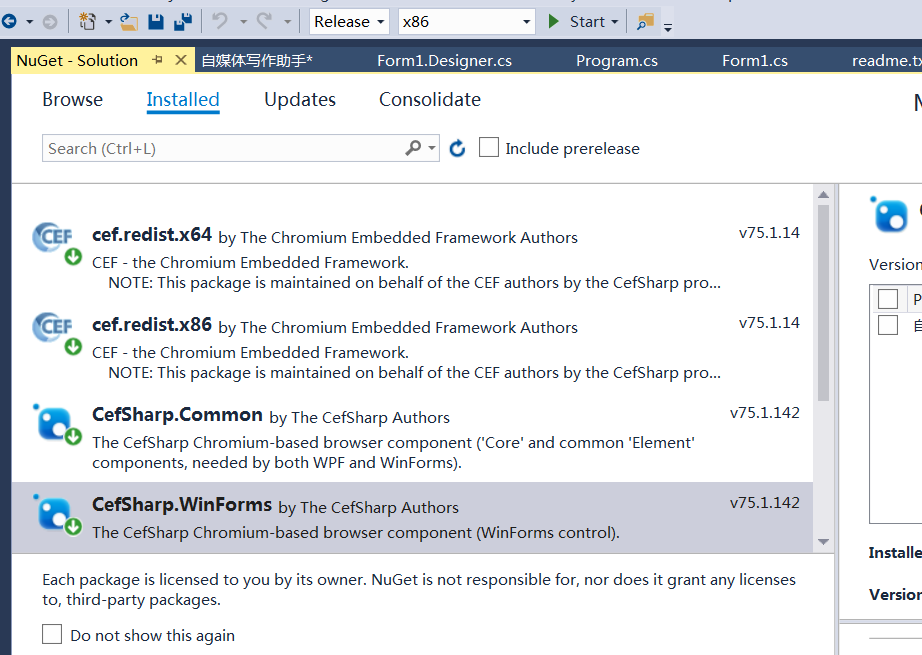Image resolution: width=922 pixels, height=655 pixels.
Task: Click into the package Search box
Action: click(x=220, y=148)
